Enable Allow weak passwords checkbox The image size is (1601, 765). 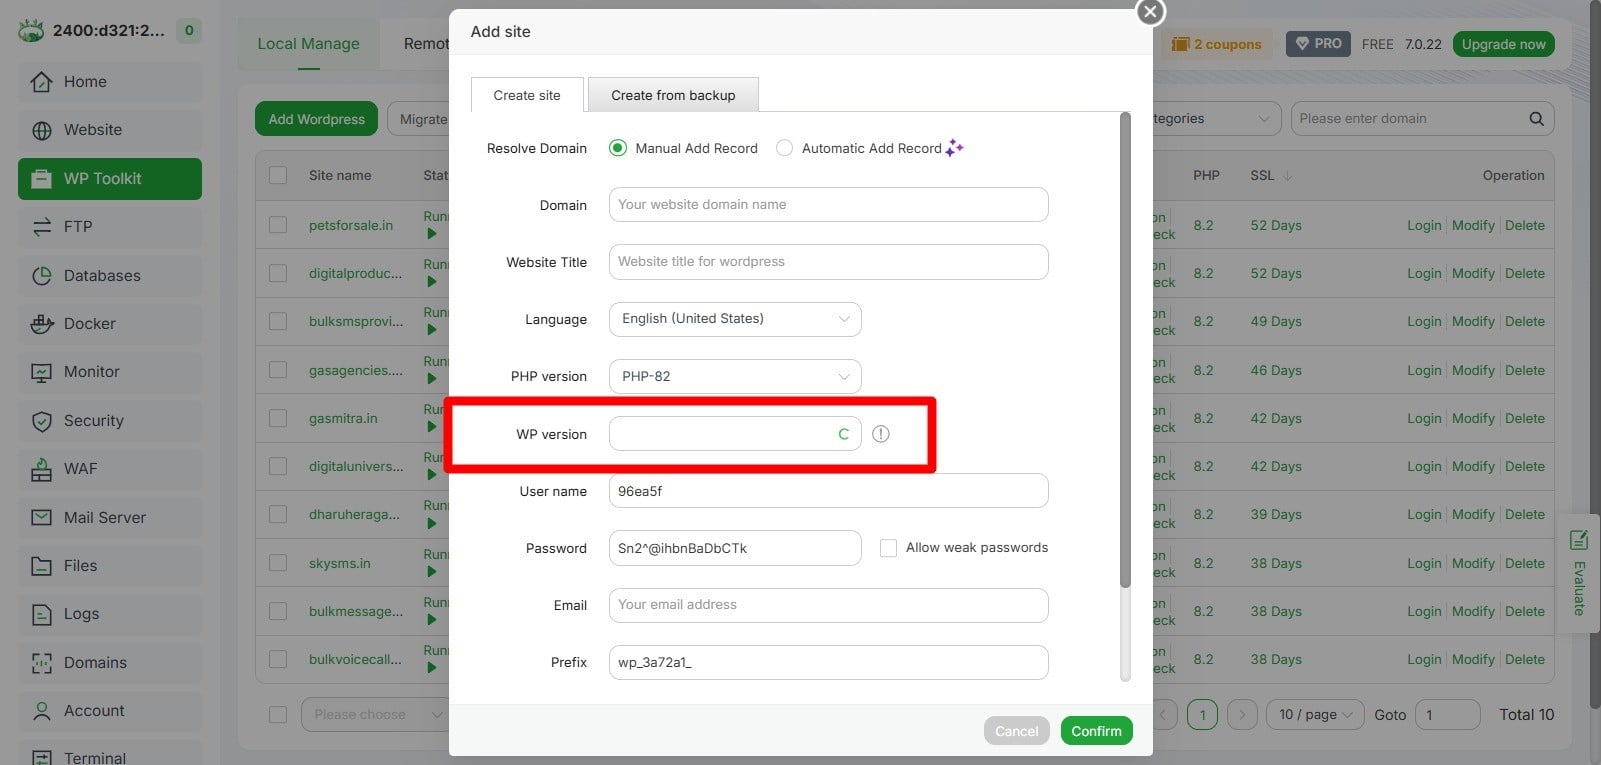[x=888, y=548]
